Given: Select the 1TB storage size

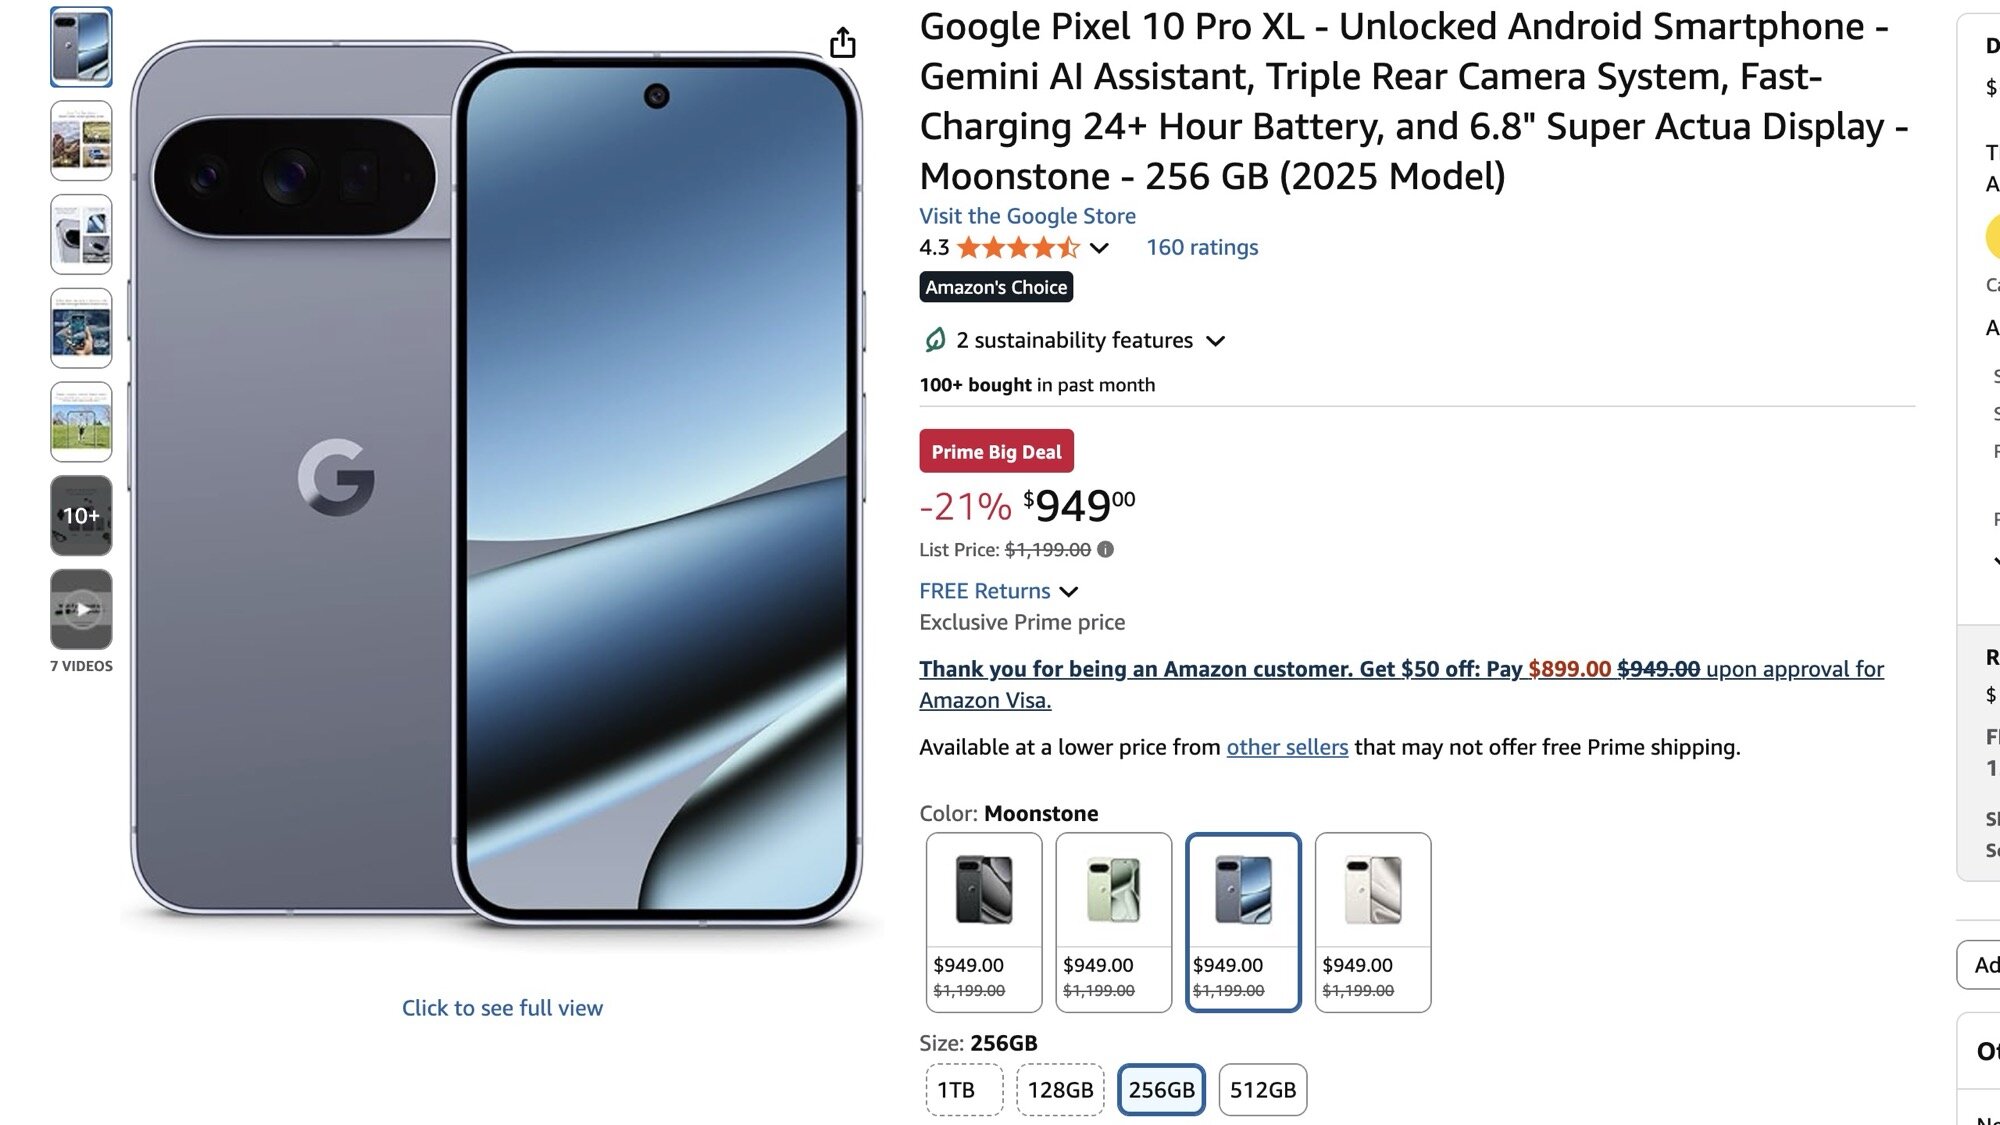Looking at the screenshot, I should [962, 1089].
